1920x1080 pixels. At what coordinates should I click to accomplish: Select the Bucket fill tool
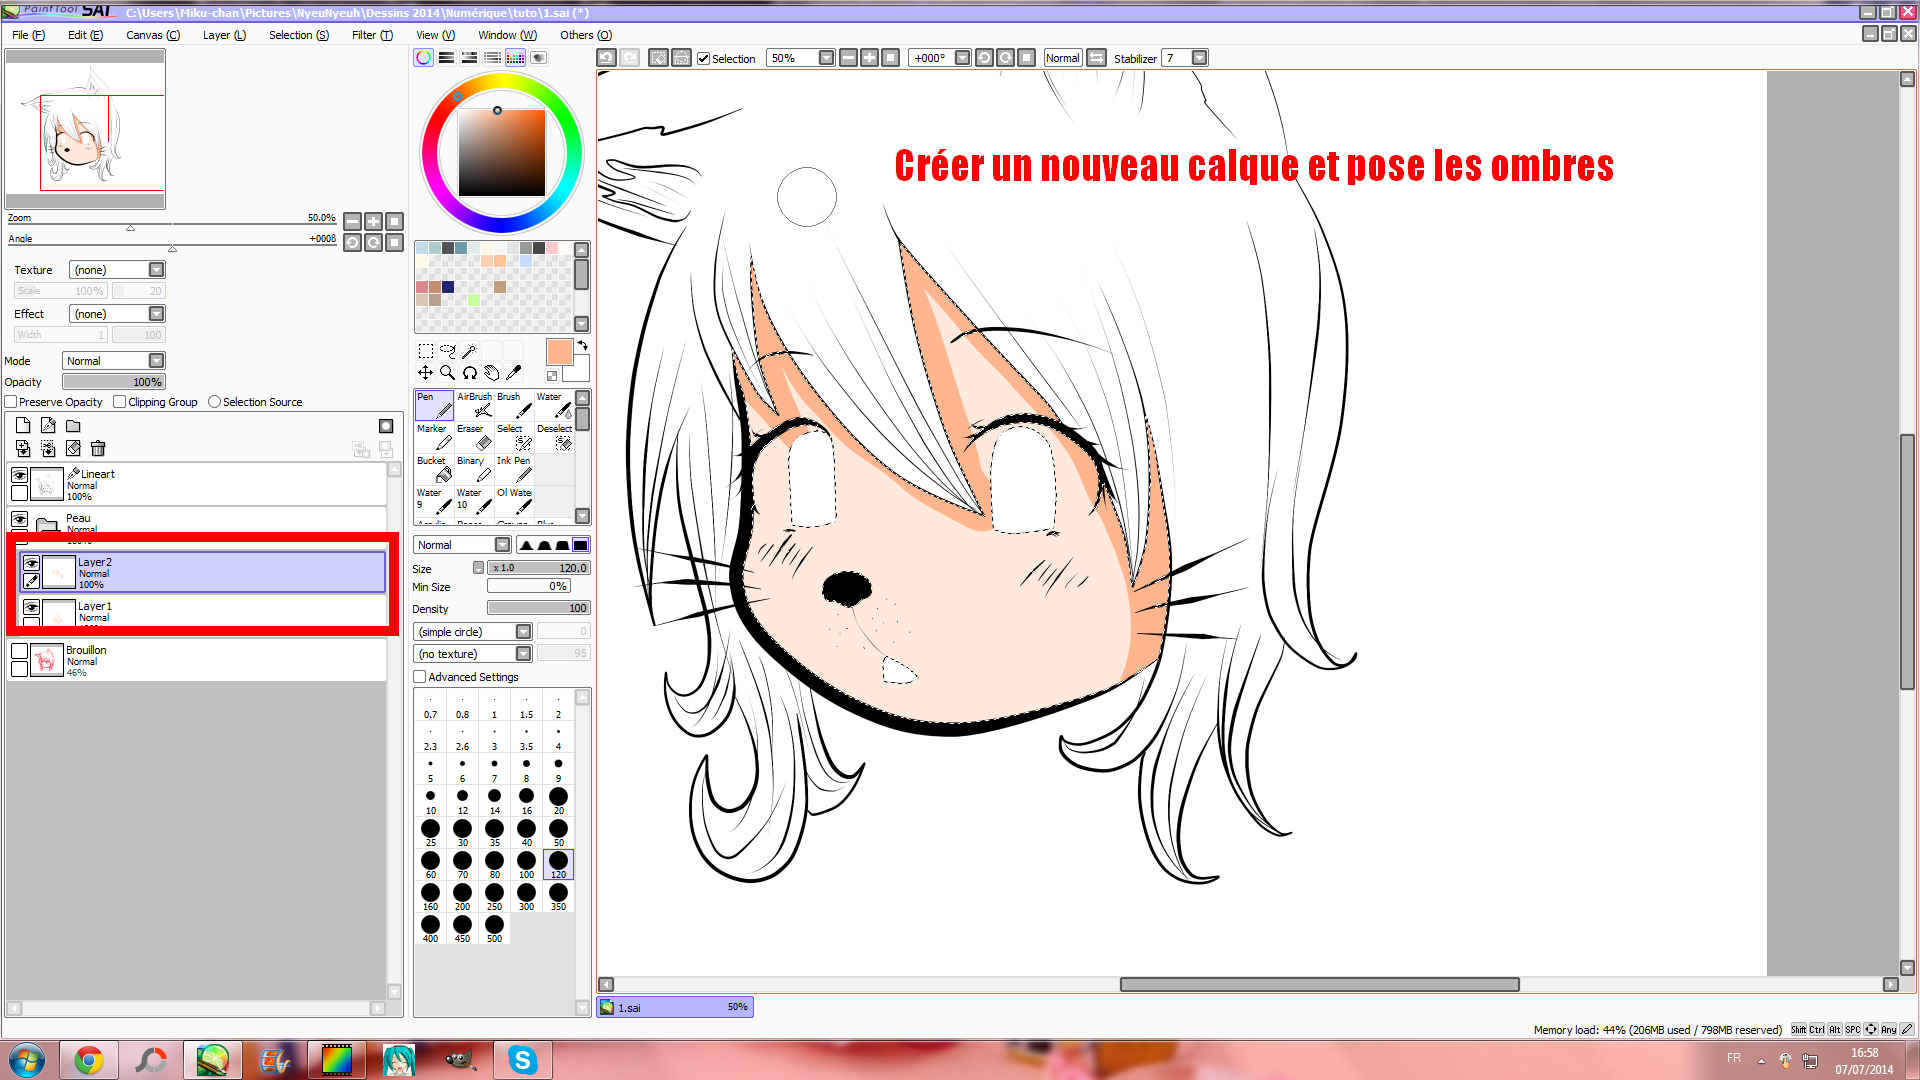click(434, 469)
